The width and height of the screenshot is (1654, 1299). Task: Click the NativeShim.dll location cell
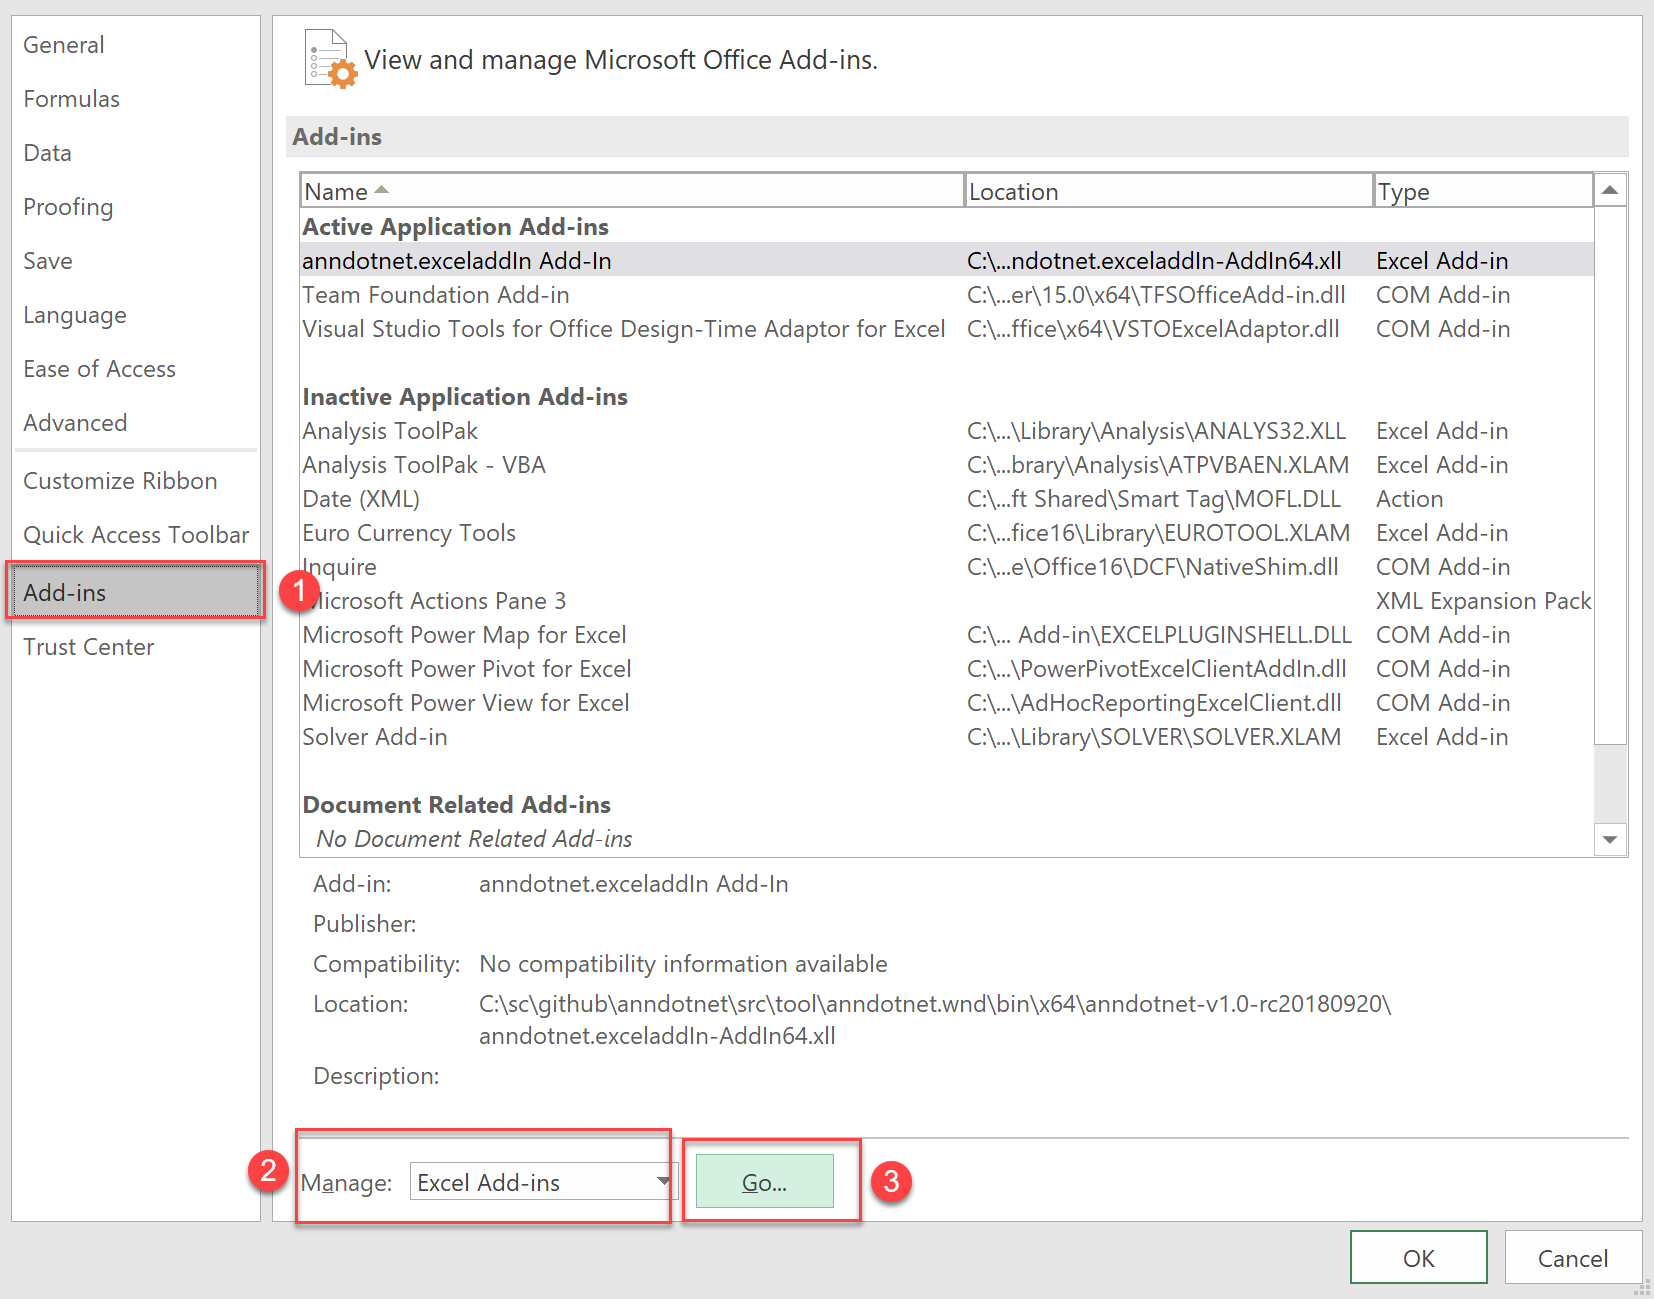pyautogui.click(x=1152, y=567)
